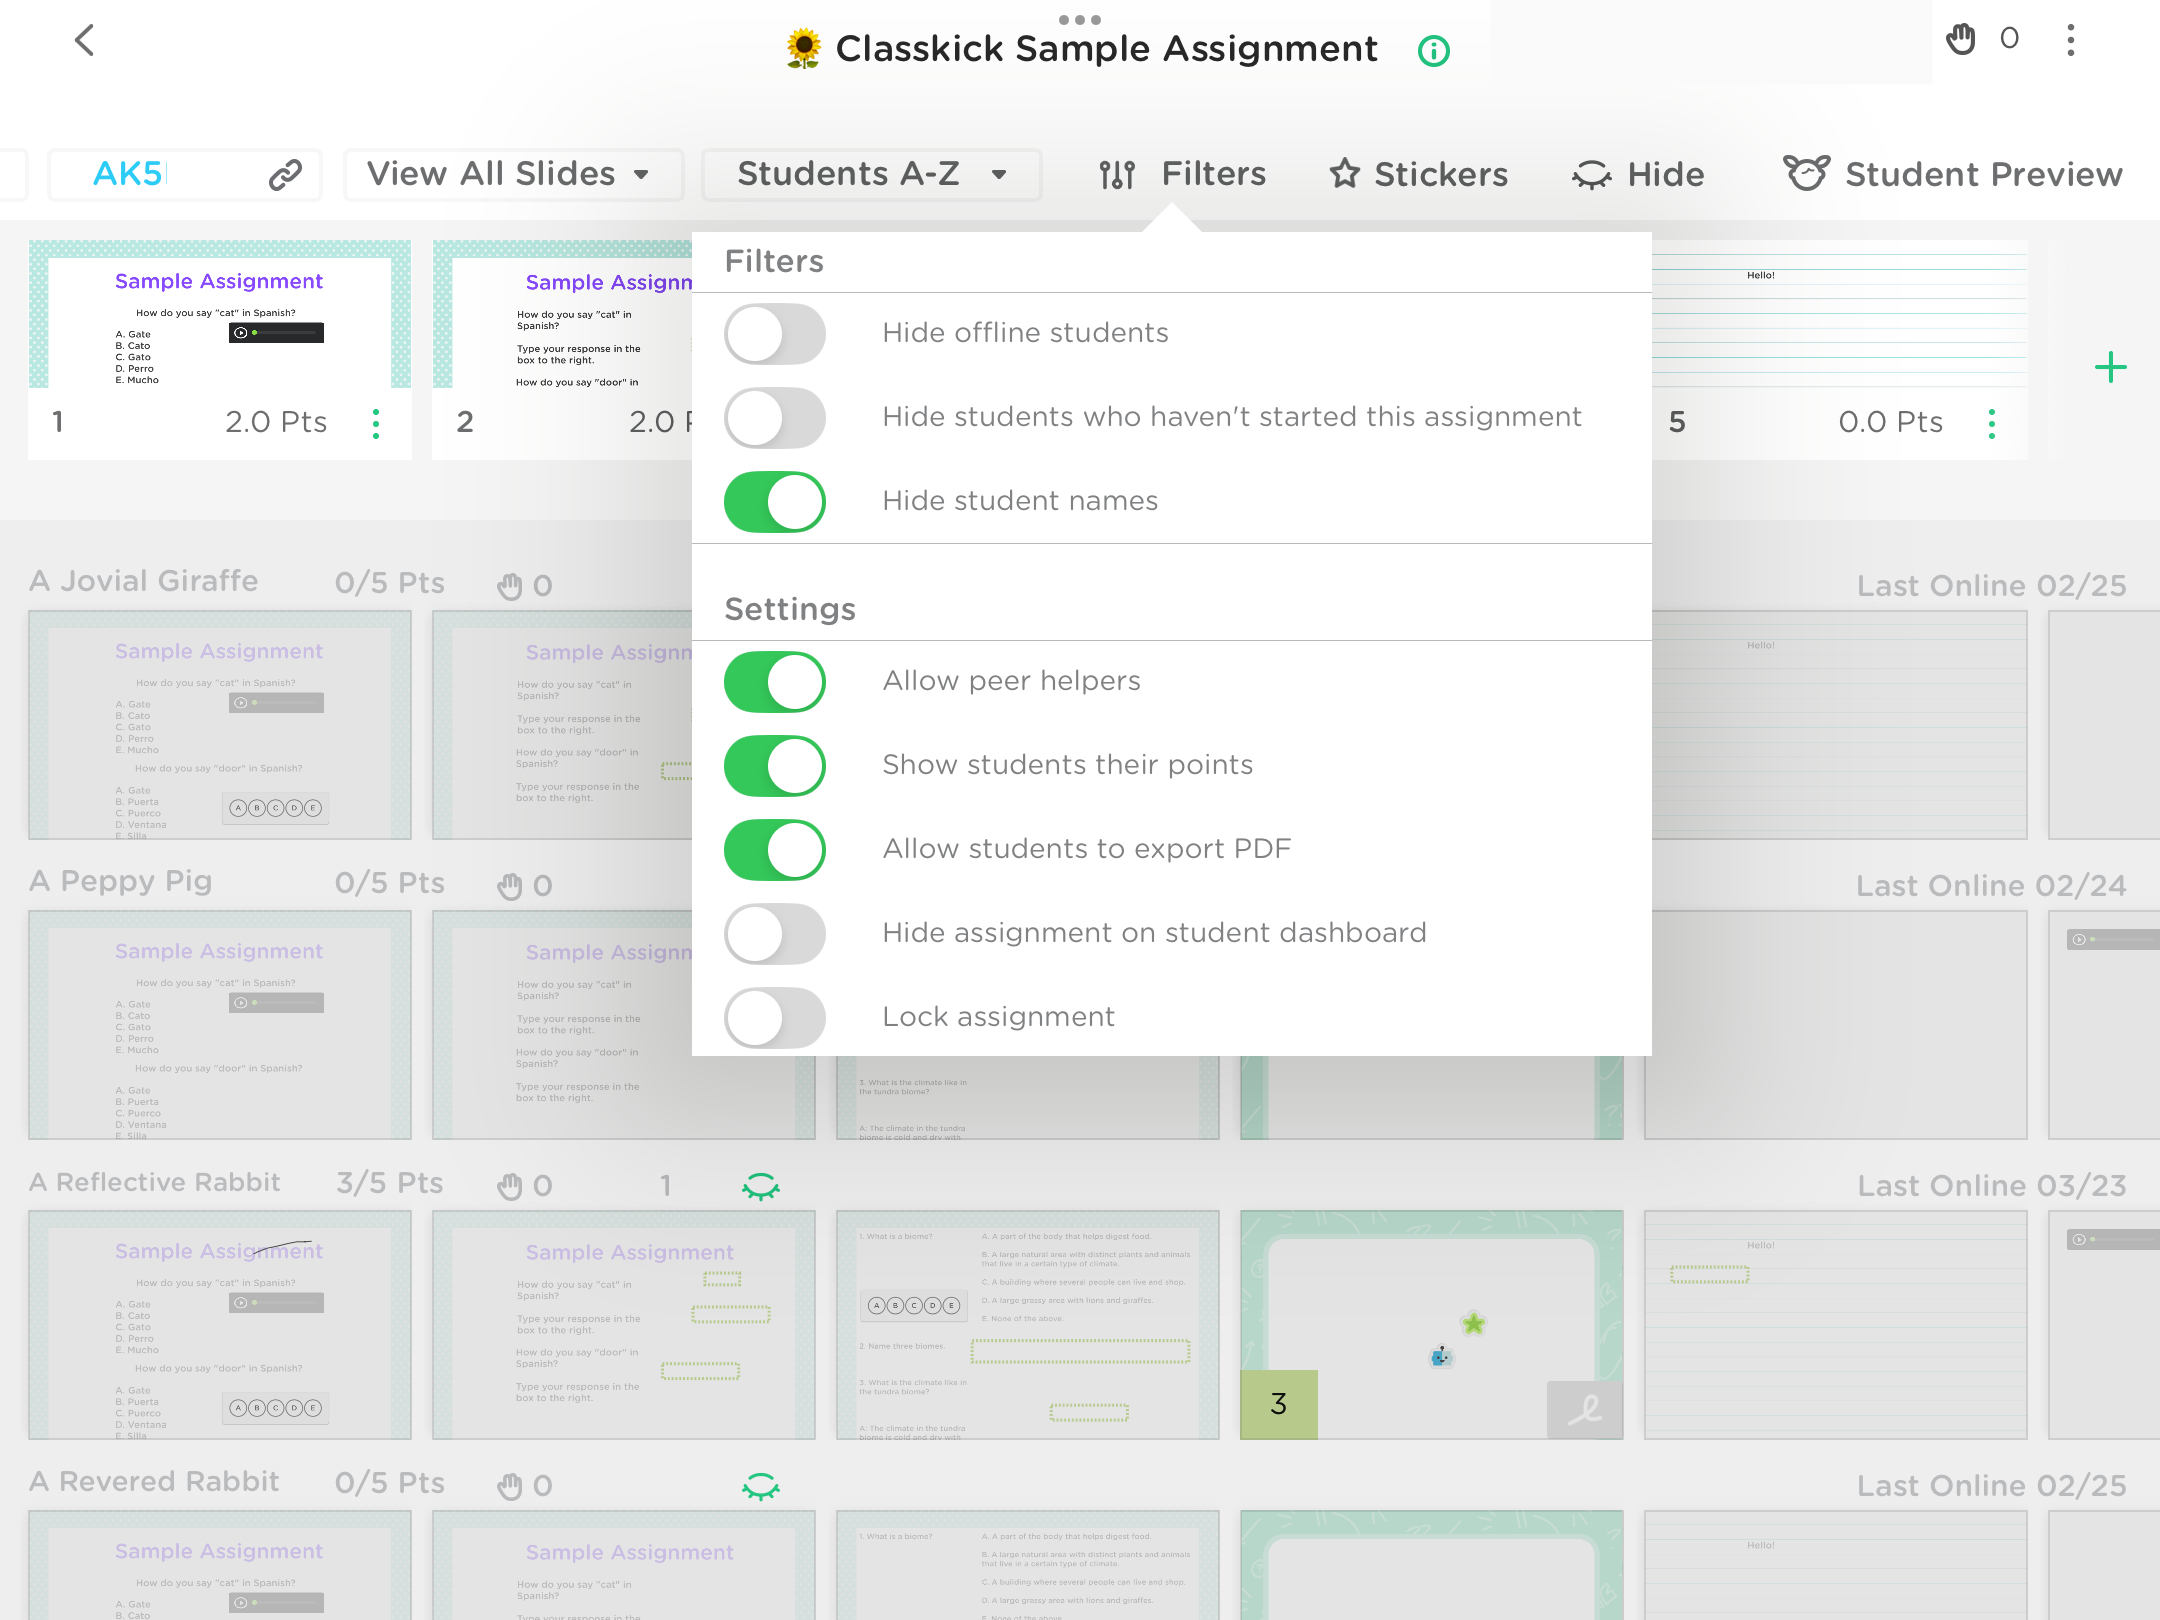Click student name A Peppy Pig
2160x1620 pixels.
coord(121,882)
